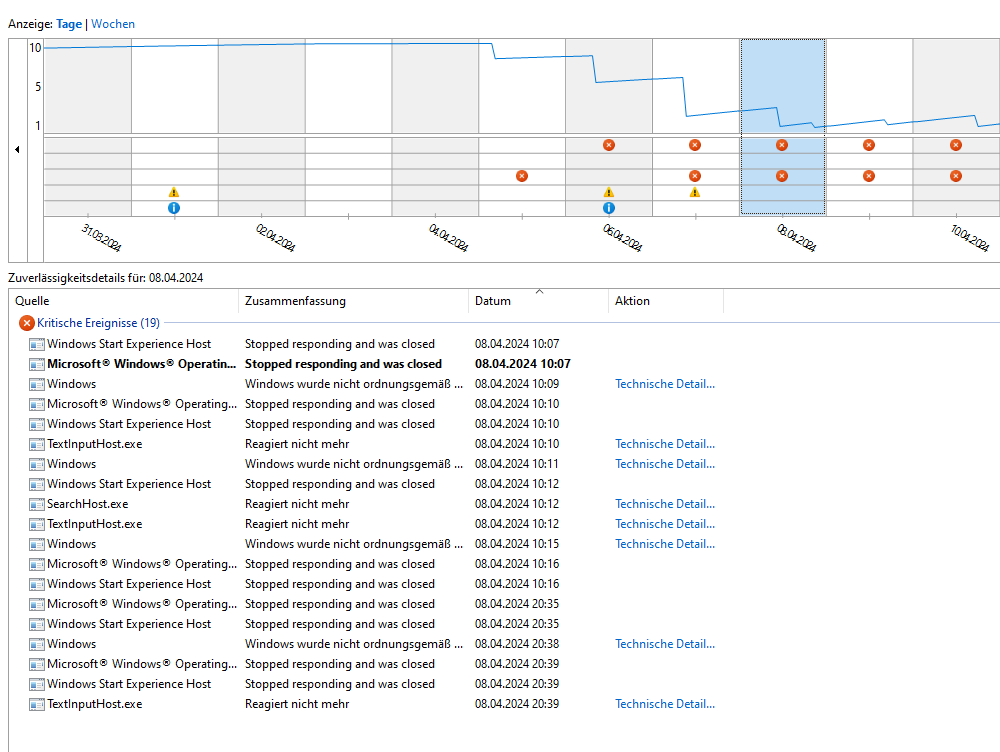This screenshot has width=1000, height=752.
Task: Sort list by Datum column header
Action: point(493,301)
